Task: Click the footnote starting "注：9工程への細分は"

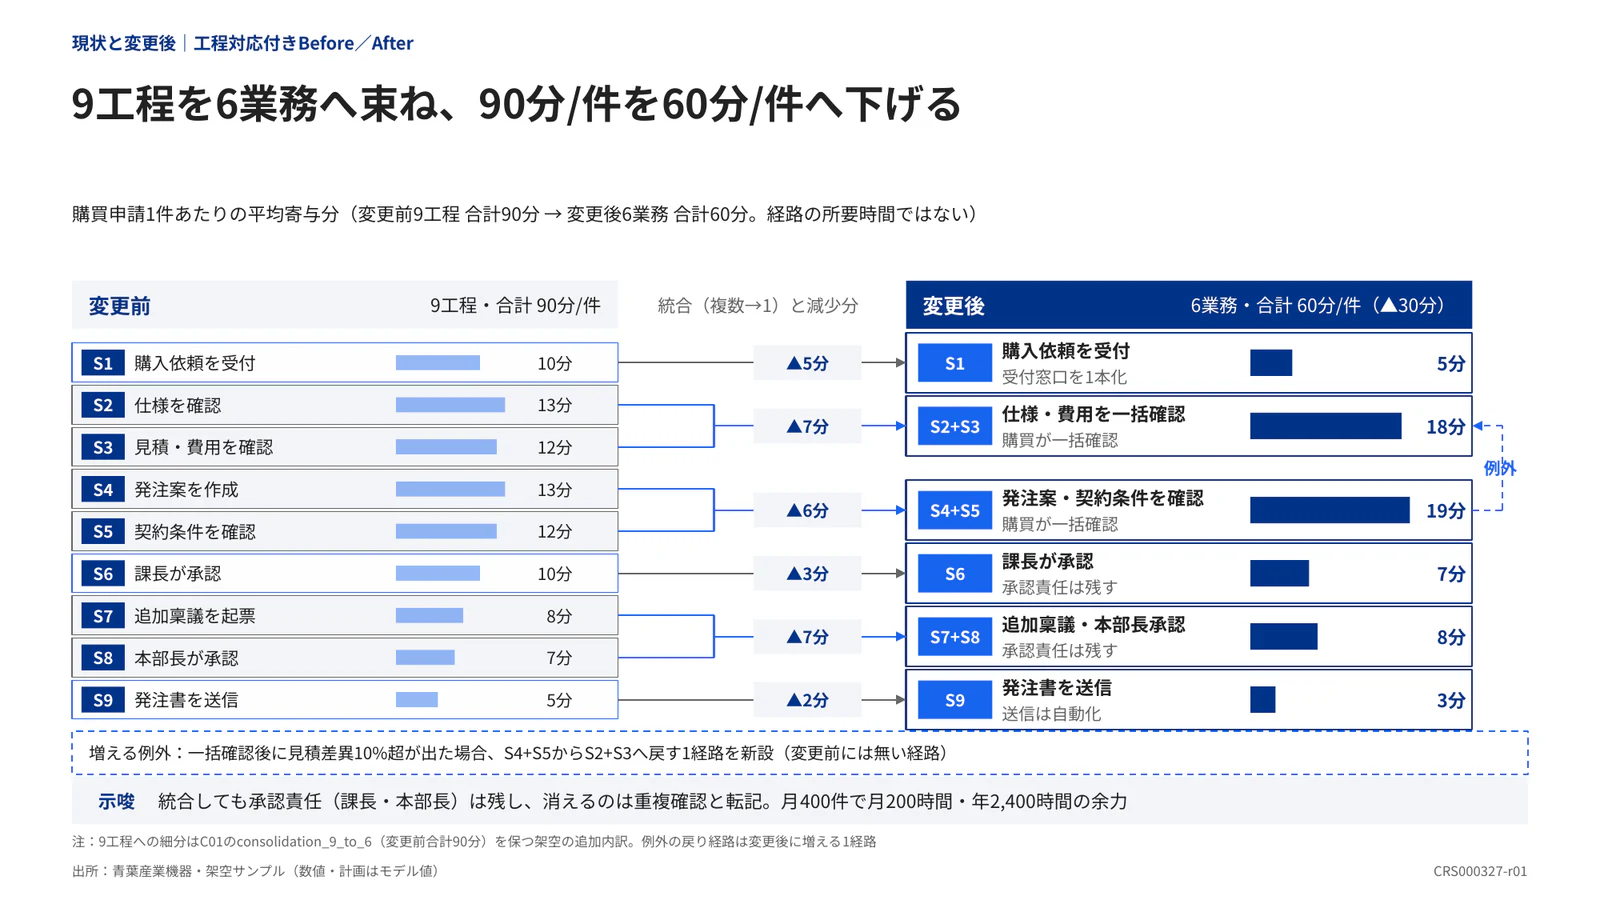Action: coord(474,842)
